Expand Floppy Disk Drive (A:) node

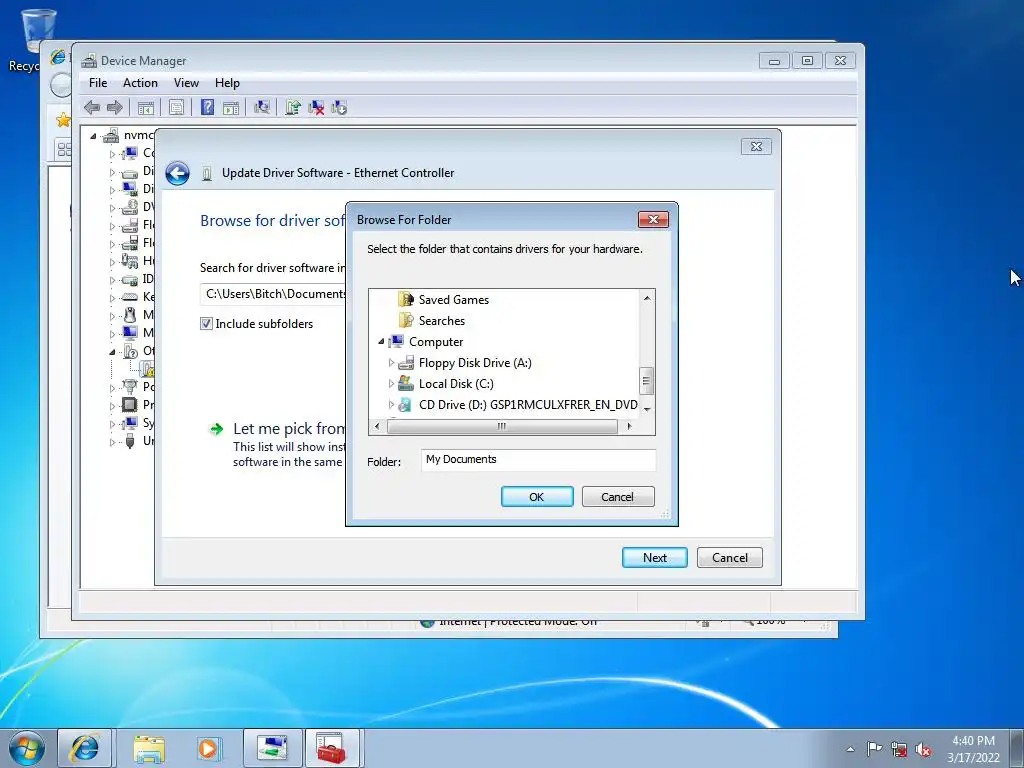coord(391,362)
